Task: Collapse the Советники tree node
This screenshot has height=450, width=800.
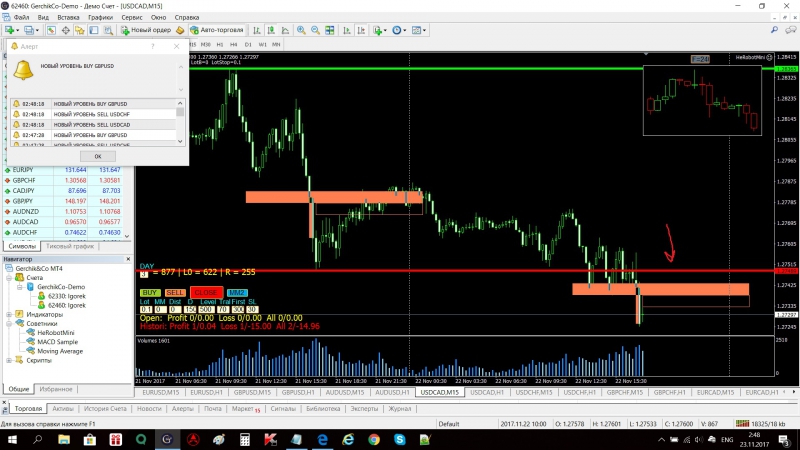Action: click(9, 324)
